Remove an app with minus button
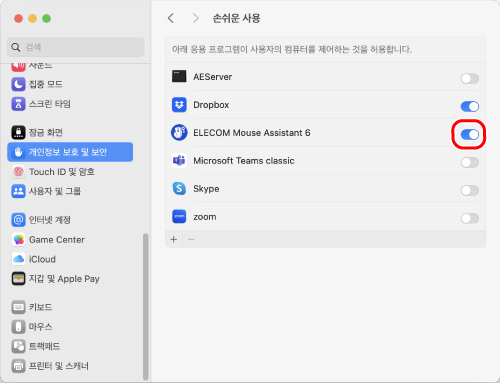Screen dimensions: 500x383 (x=191, y=239)
